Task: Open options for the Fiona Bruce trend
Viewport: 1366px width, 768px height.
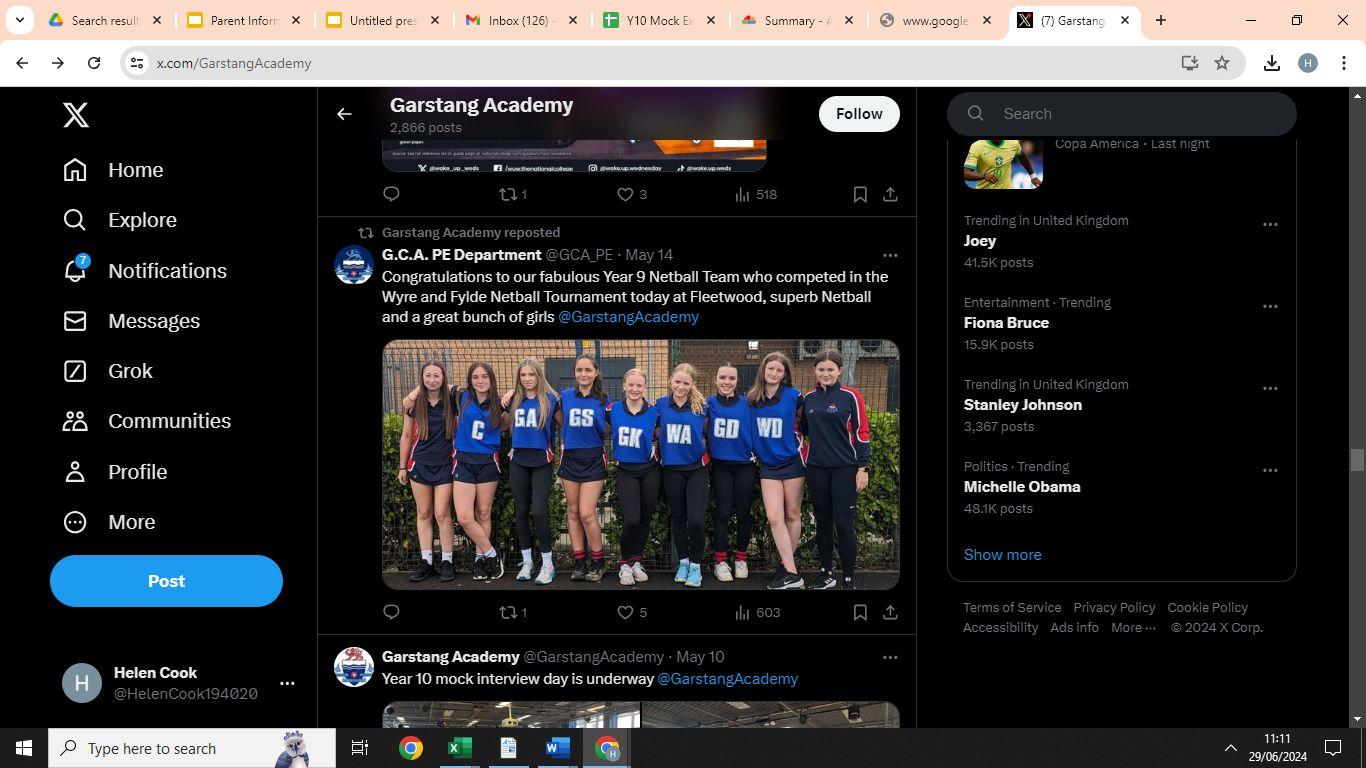Action: click(x=1270, y=306)
